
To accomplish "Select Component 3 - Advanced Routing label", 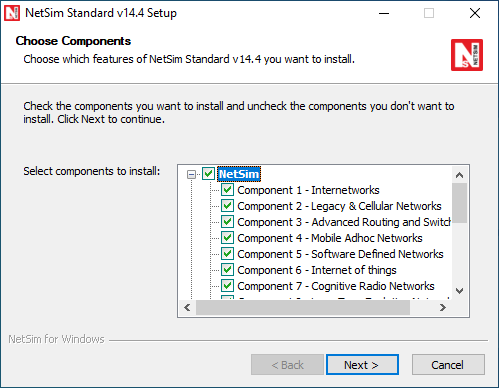I will click(x=344, y=222).
